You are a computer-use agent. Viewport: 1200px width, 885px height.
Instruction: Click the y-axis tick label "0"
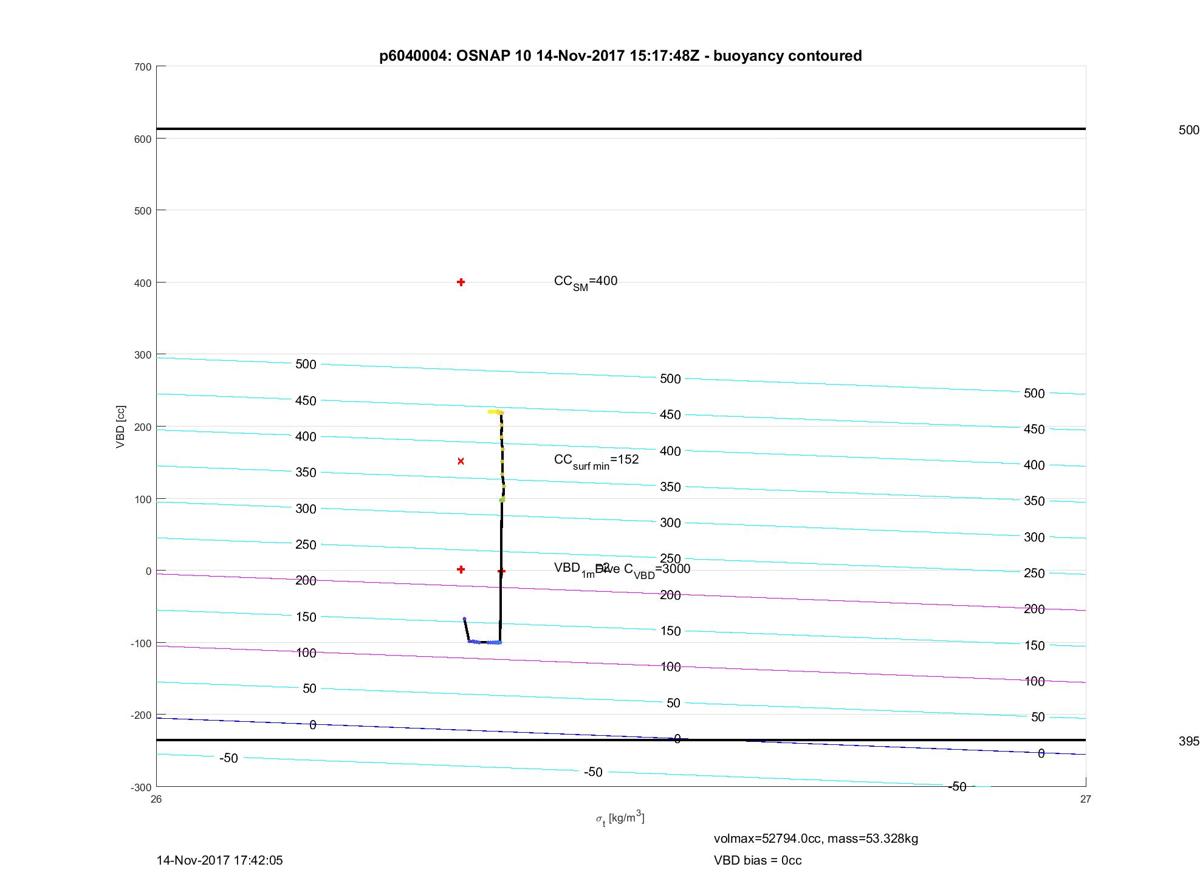click(x=148, y=571)
